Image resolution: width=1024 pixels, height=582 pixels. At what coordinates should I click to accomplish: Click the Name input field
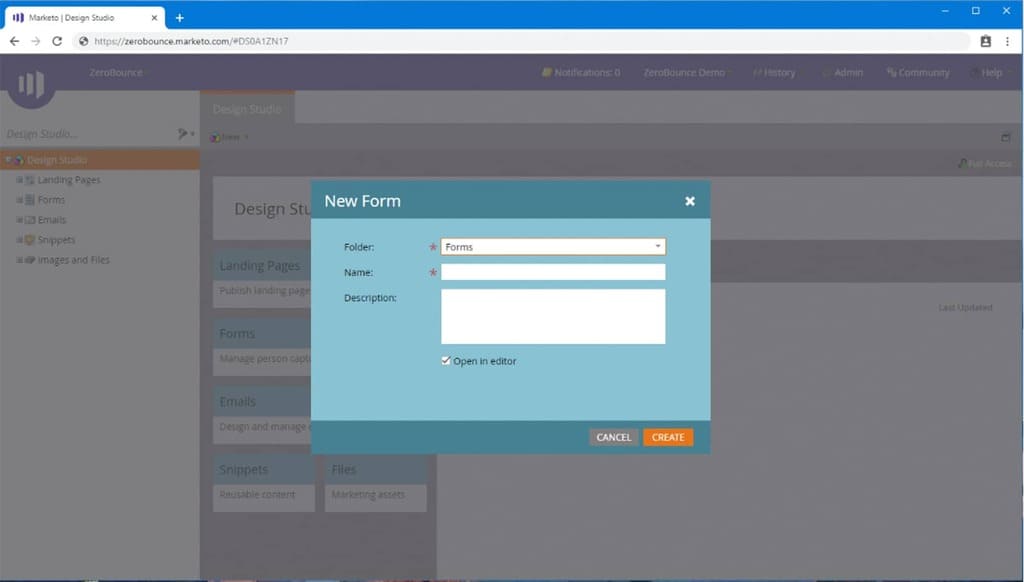tap(553, 272)
